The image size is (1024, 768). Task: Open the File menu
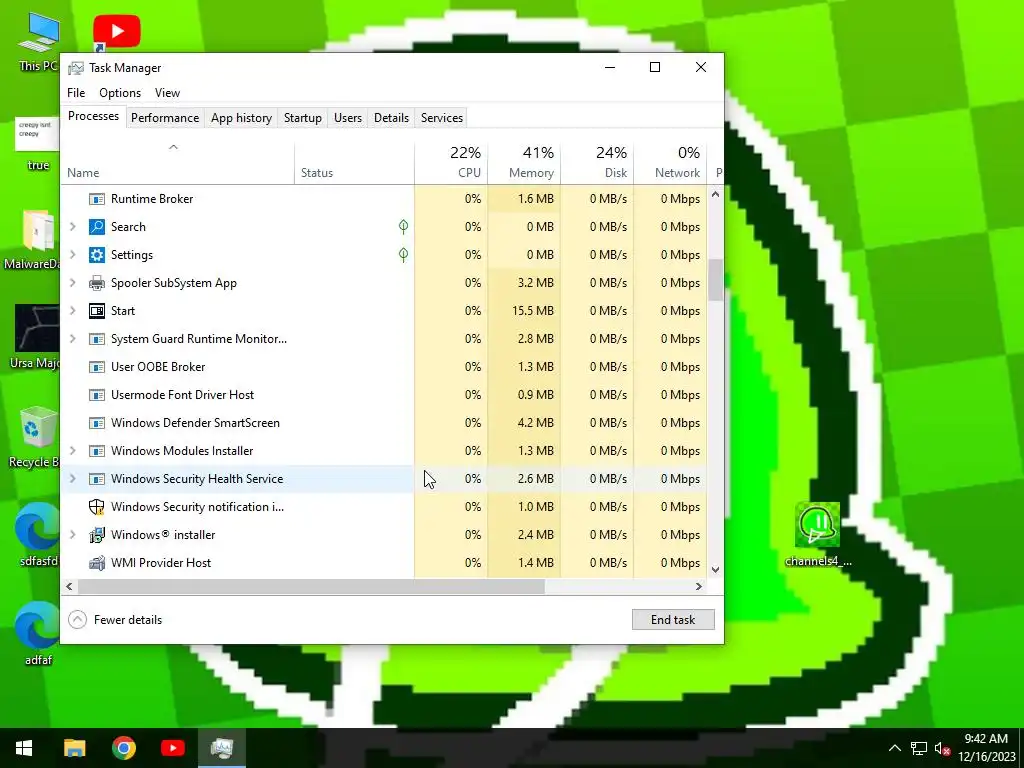click(76, 93)
